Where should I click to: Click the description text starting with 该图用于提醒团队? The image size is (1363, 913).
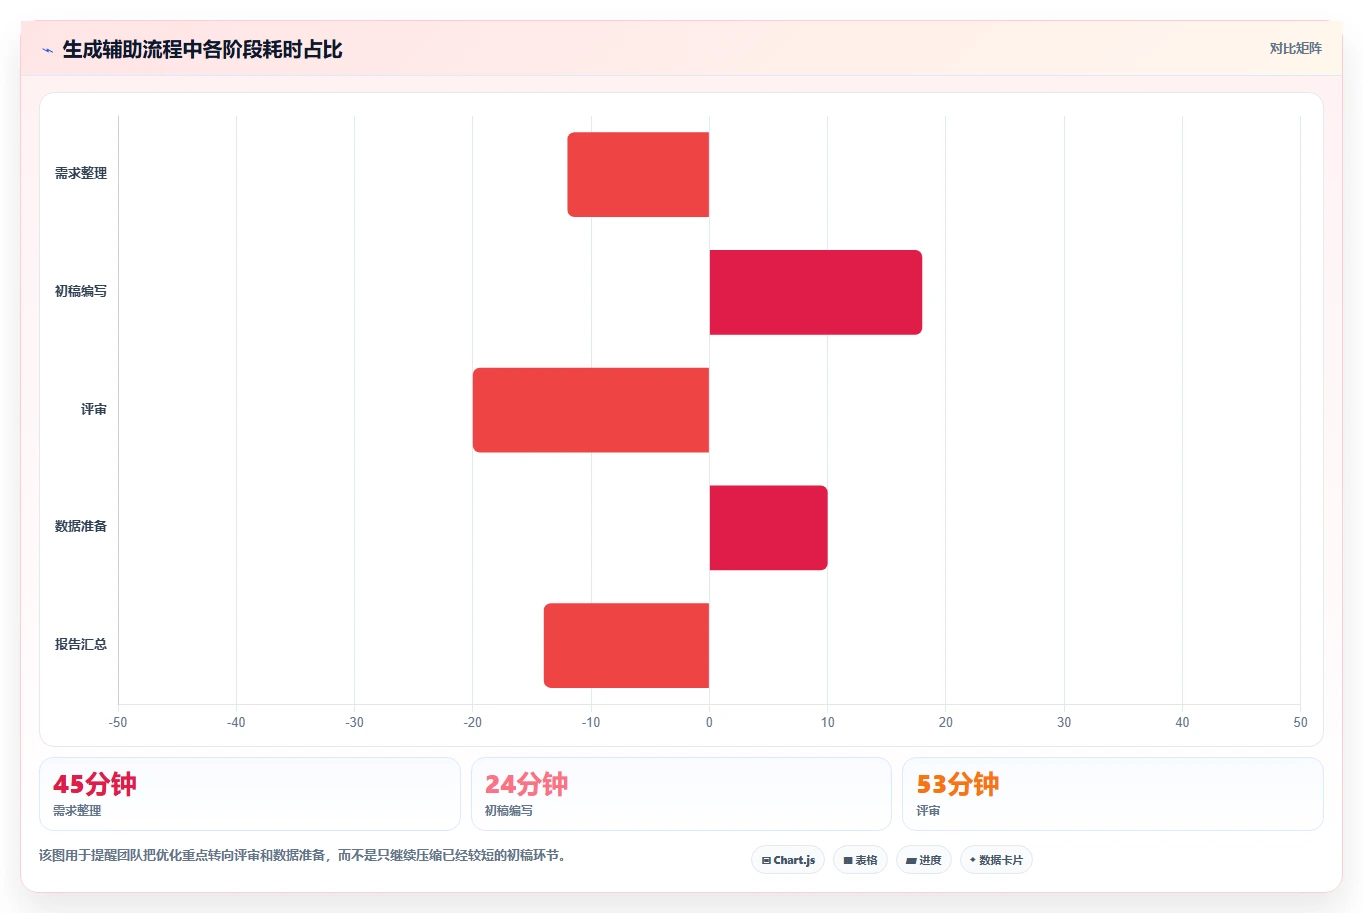pos(305,855)
